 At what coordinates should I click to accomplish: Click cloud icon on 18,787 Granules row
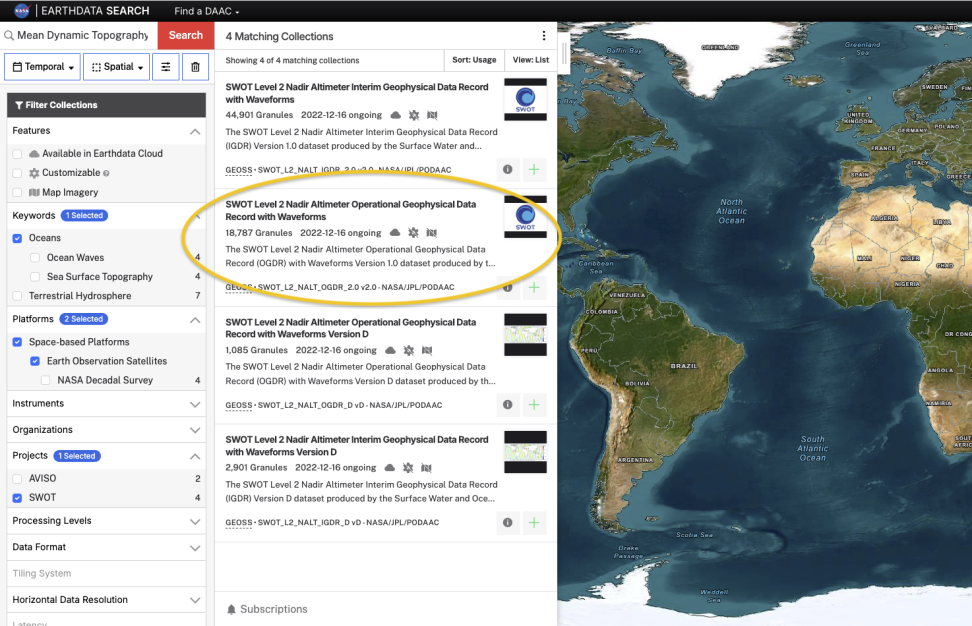[x=395, y=232]
